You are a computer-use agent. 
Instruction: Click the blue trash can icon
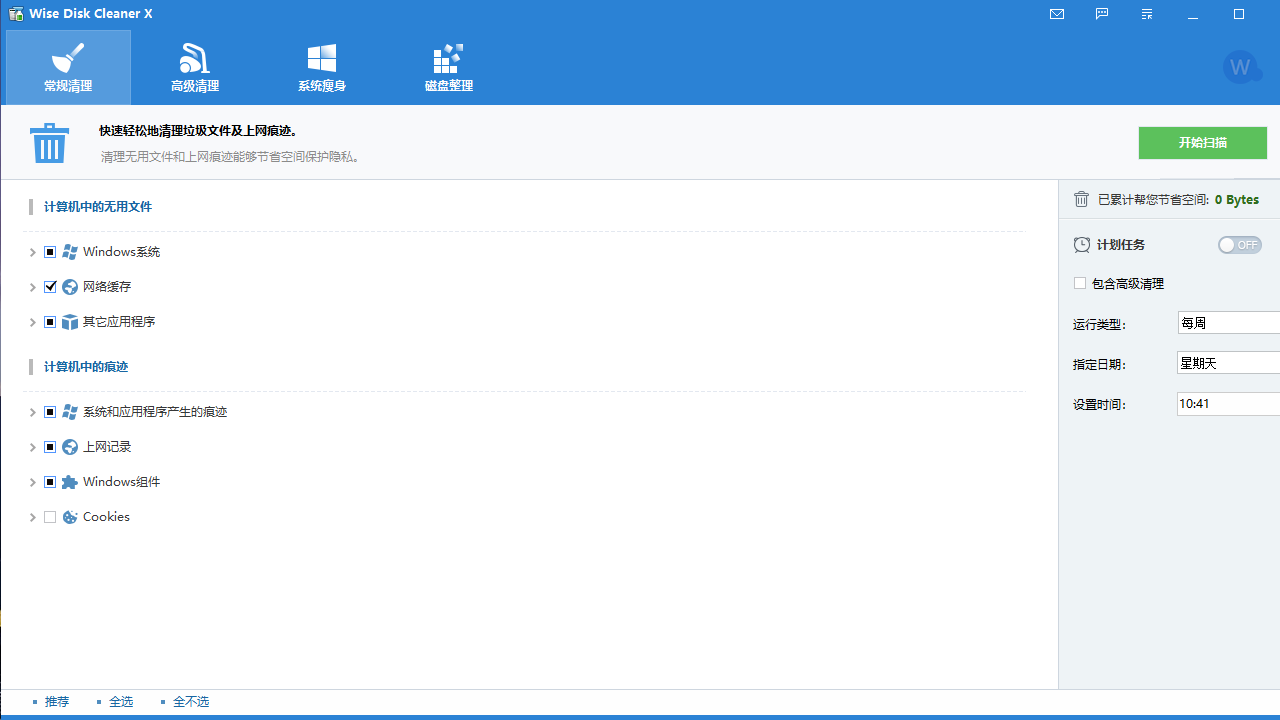[x=49, y=143]
